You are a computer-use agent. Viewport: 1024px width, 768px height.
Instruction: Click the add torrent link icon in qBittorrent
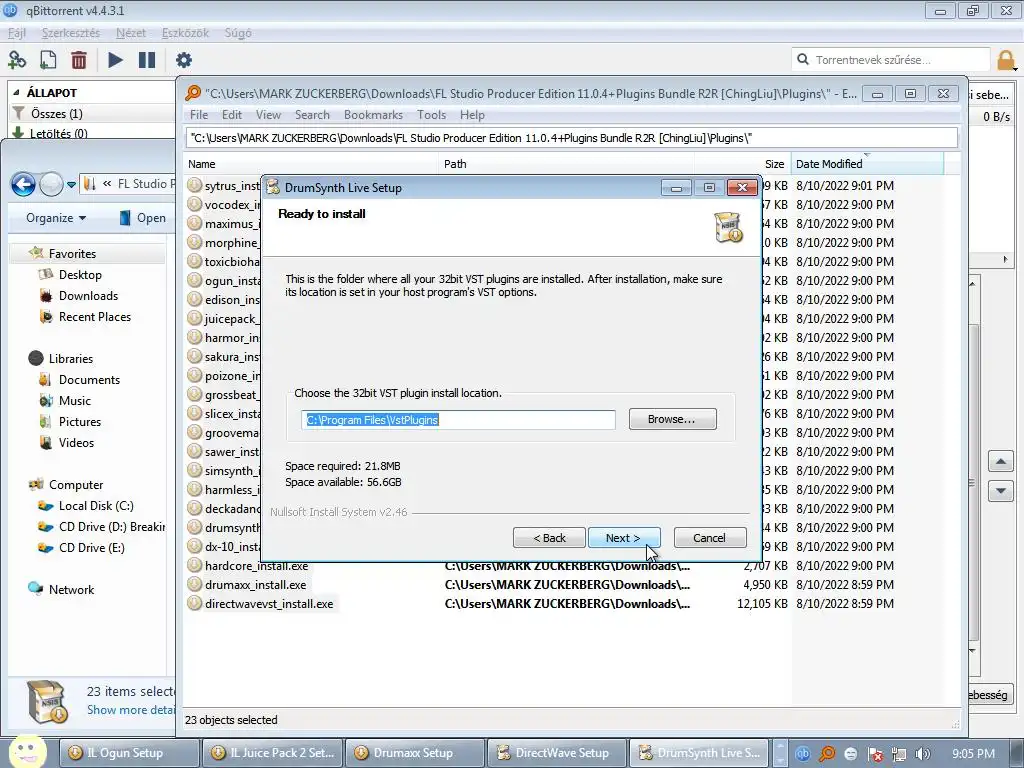(x=17, y=60)
